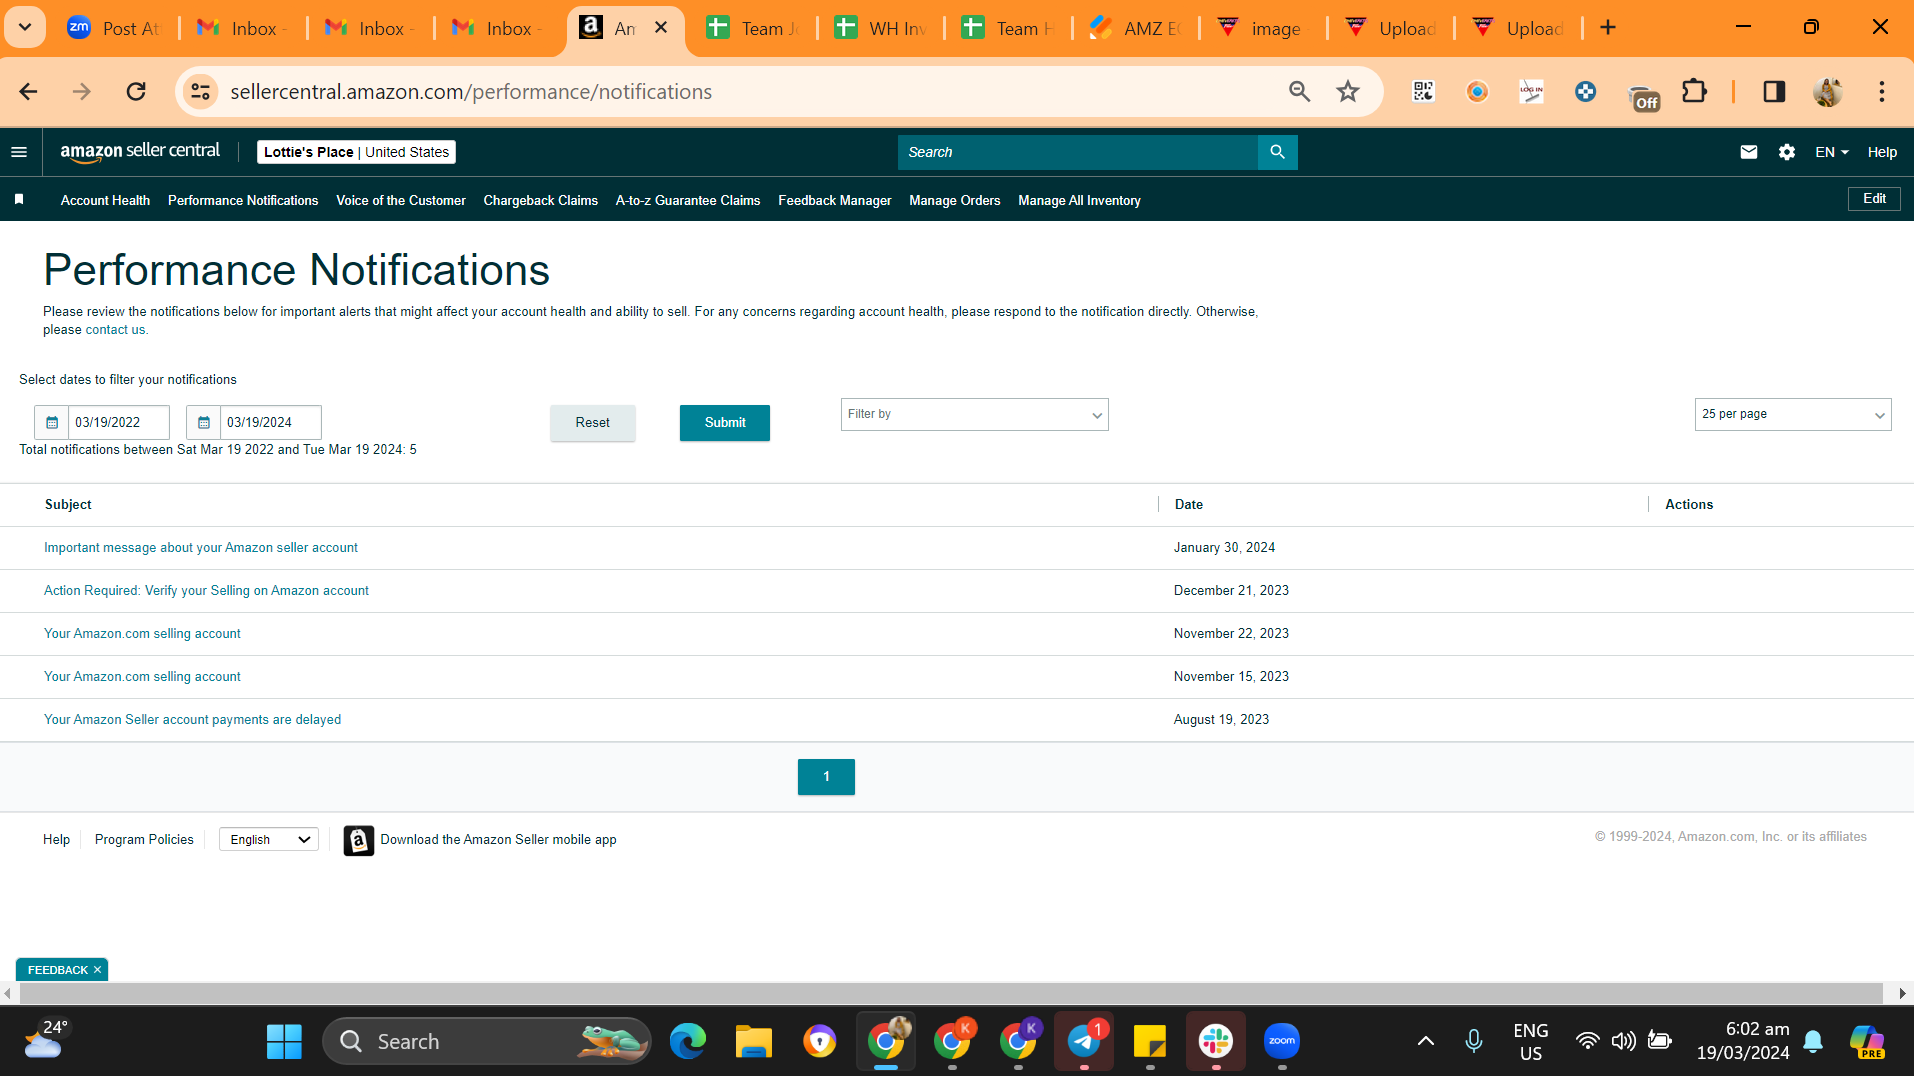Image resolution: width=1914 pixels, height=1076 pixels.
Task: Launch Microsoft Edge from the taskbar
Action: click(x=687, y=1041)
